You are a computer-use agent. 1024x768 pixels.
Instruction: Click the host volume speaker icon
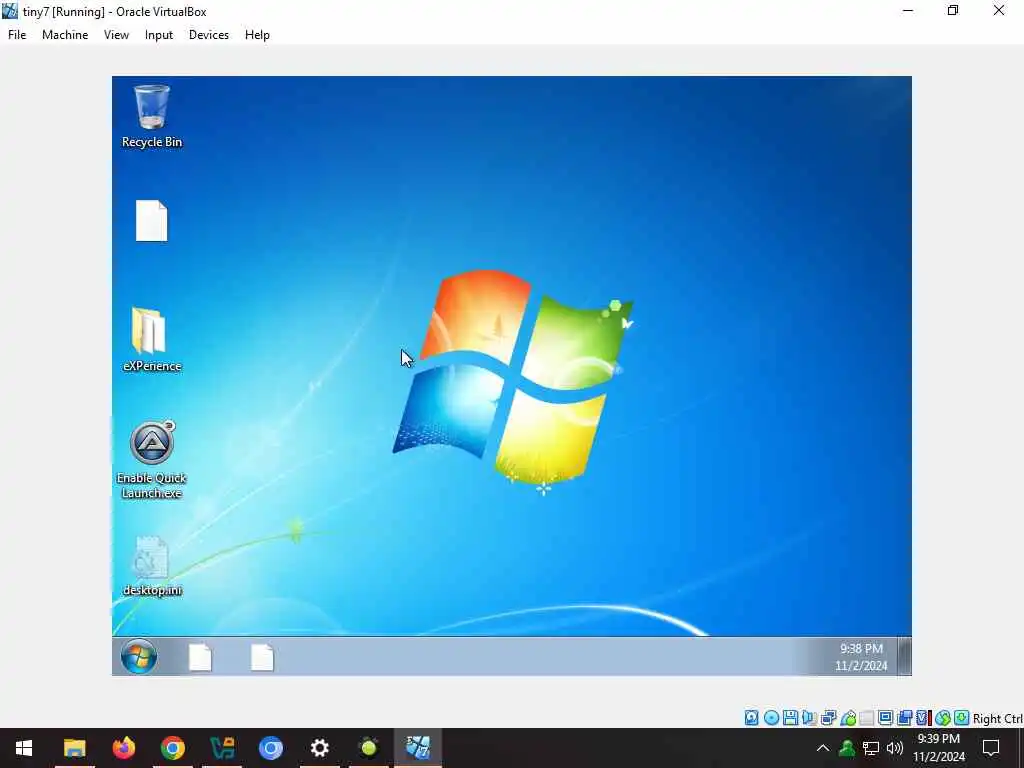tap(895, 748)
